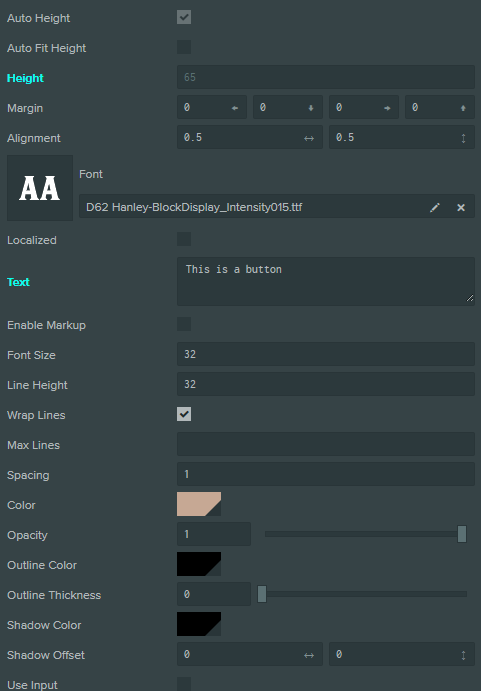The width and height of the screenshot is (481, 691).
Task: Click the right margin input field
Action: (x=364, y=107)
